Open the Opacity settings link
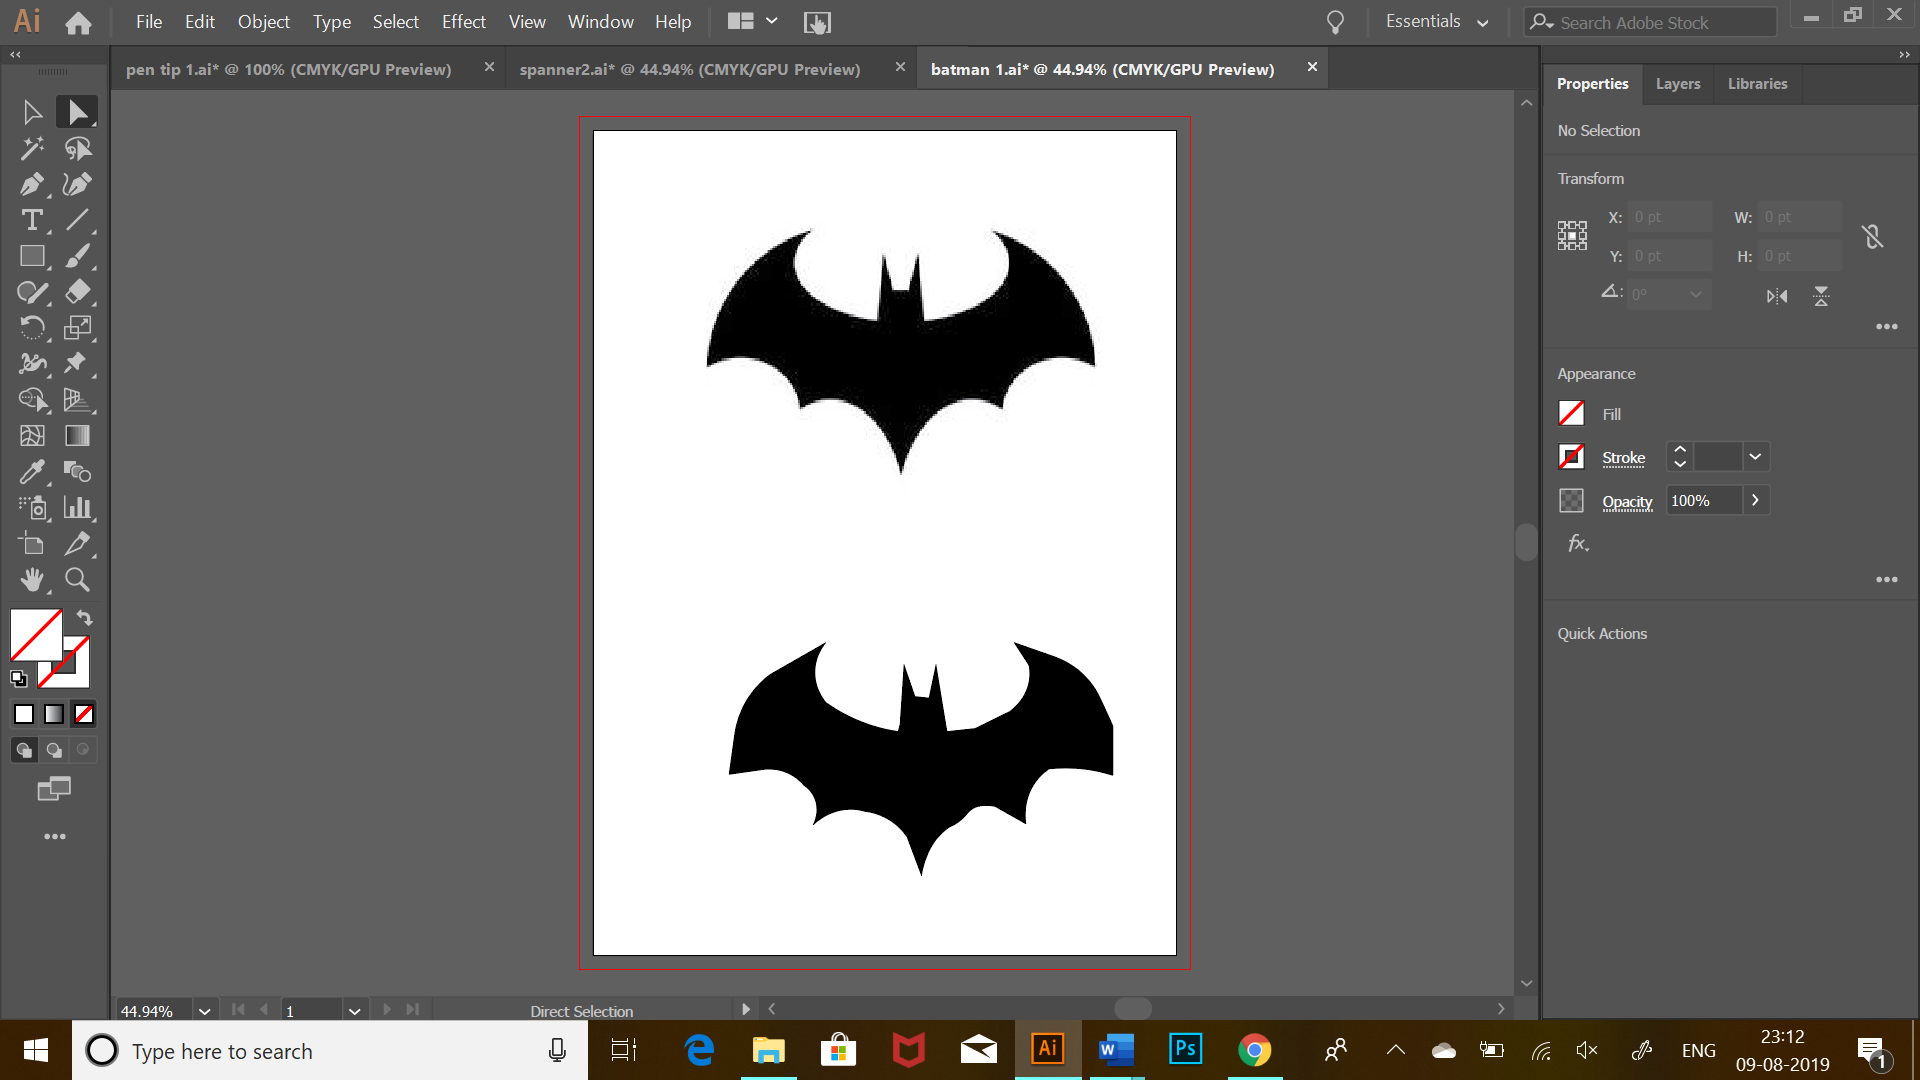Viewport: 1920px width, 1080px height. pyautogui.click(x=1627, y=502)
